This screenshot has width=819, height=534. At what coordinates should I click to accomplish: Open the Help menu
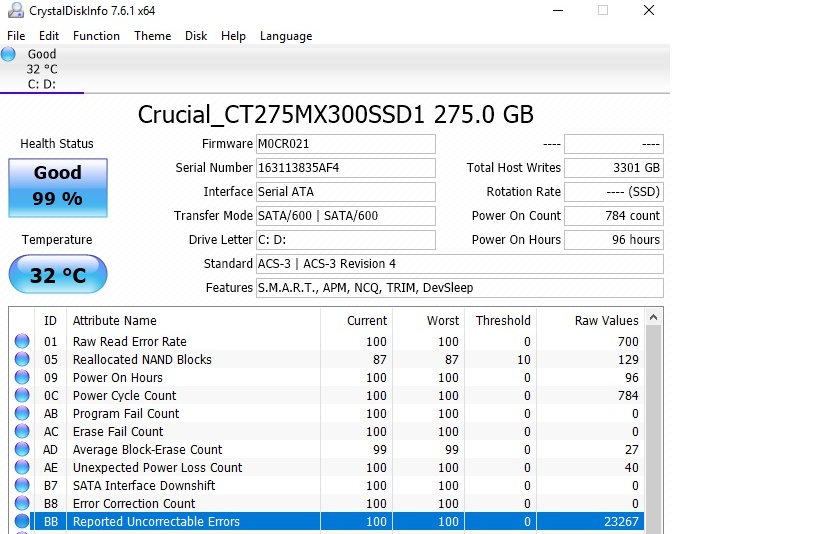point(233,36)
